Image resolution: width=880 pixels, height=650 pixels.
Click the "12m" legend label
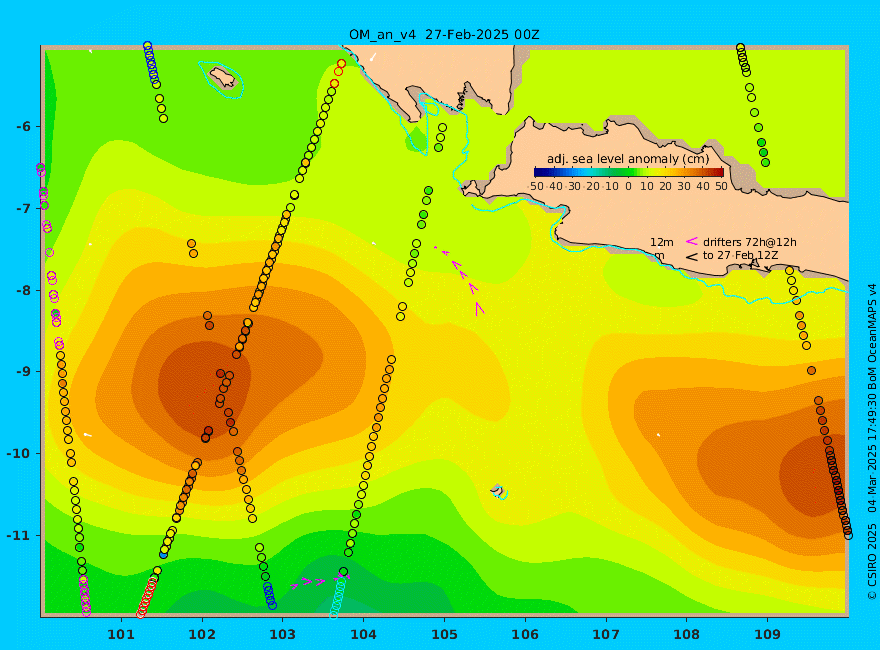(x=662, y=242)
